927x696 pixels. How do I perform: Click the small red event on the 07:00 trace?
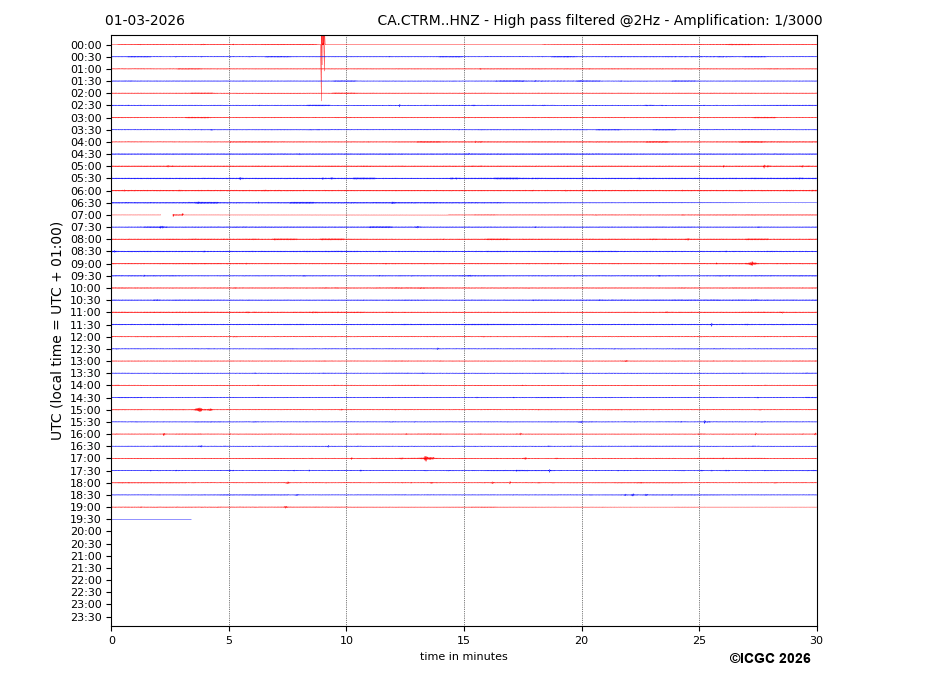pos(176,215)
